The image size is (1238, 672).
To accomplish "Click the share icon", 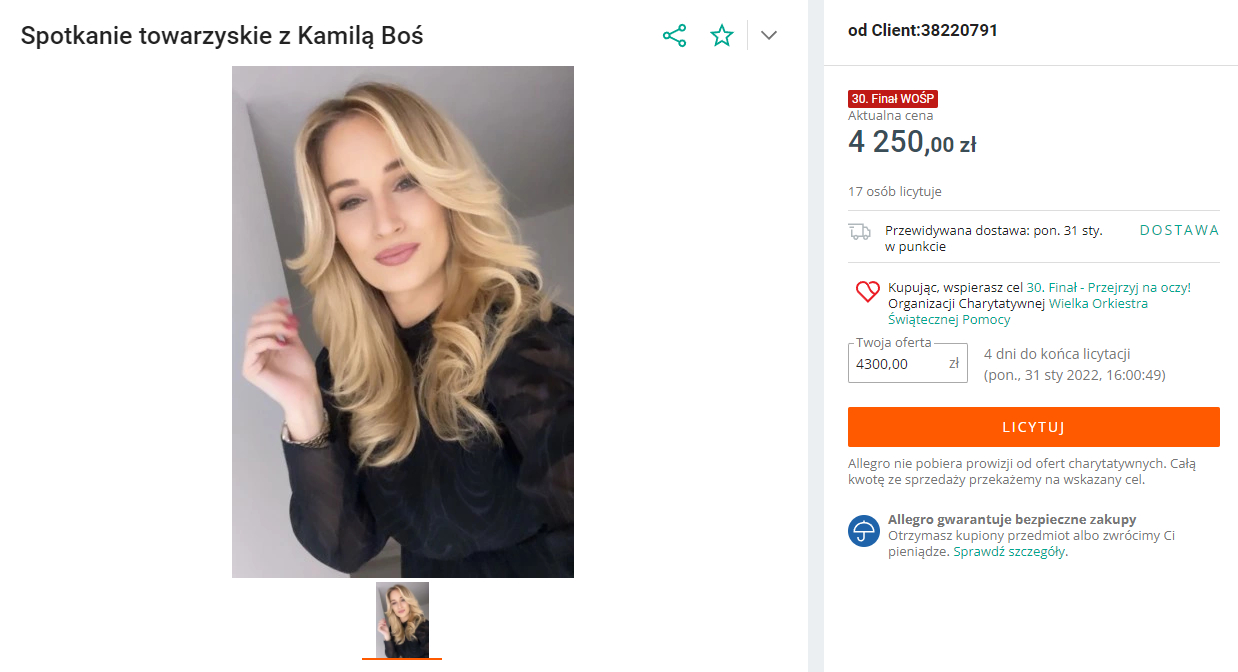I will coord(675,36).
